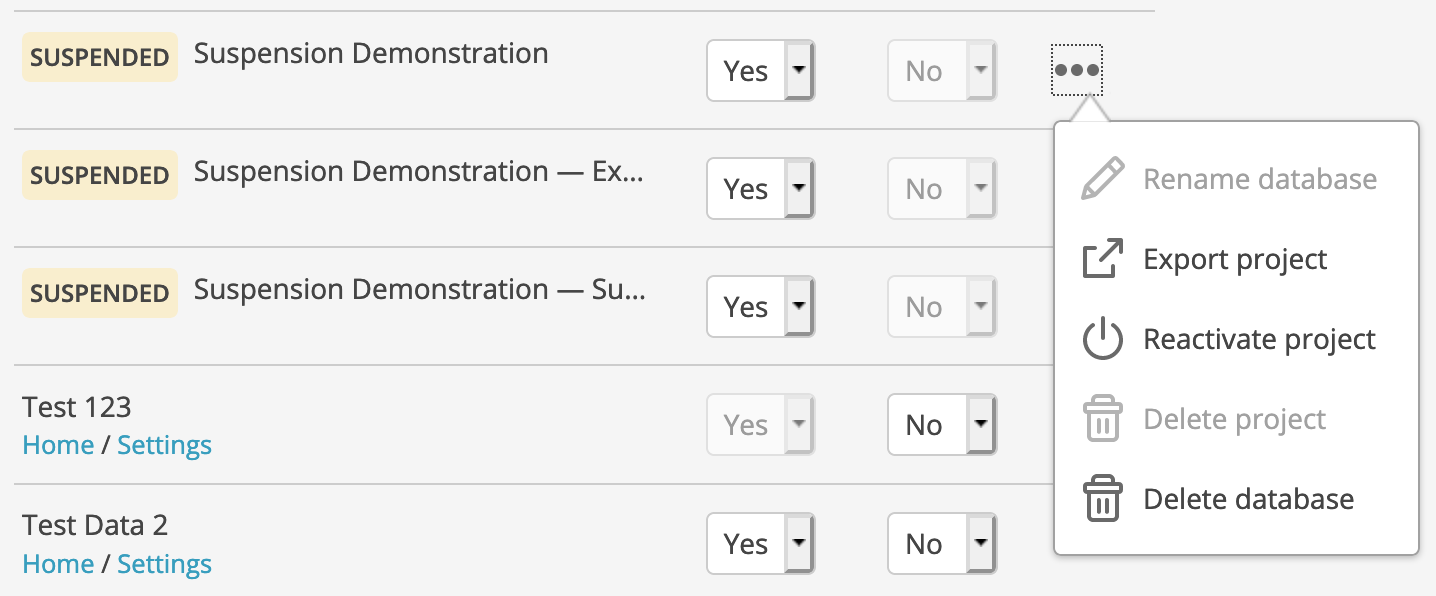The image size is (1436, 596).
Task: Open the Home link under Test 123
Action: pyautogui.click(x=58, y=444)
